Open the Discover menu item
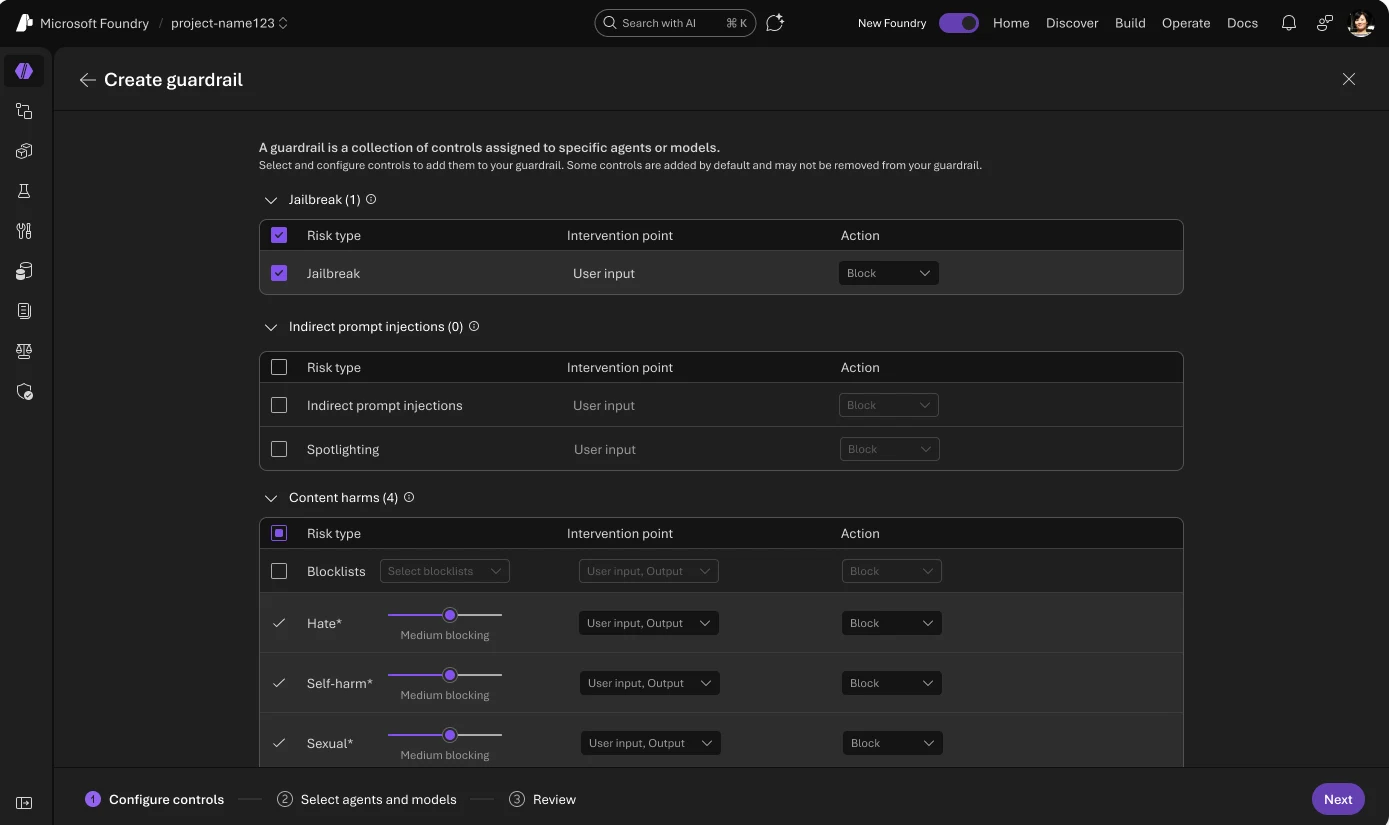1389x825 pixels. (x=1072, y=23)
